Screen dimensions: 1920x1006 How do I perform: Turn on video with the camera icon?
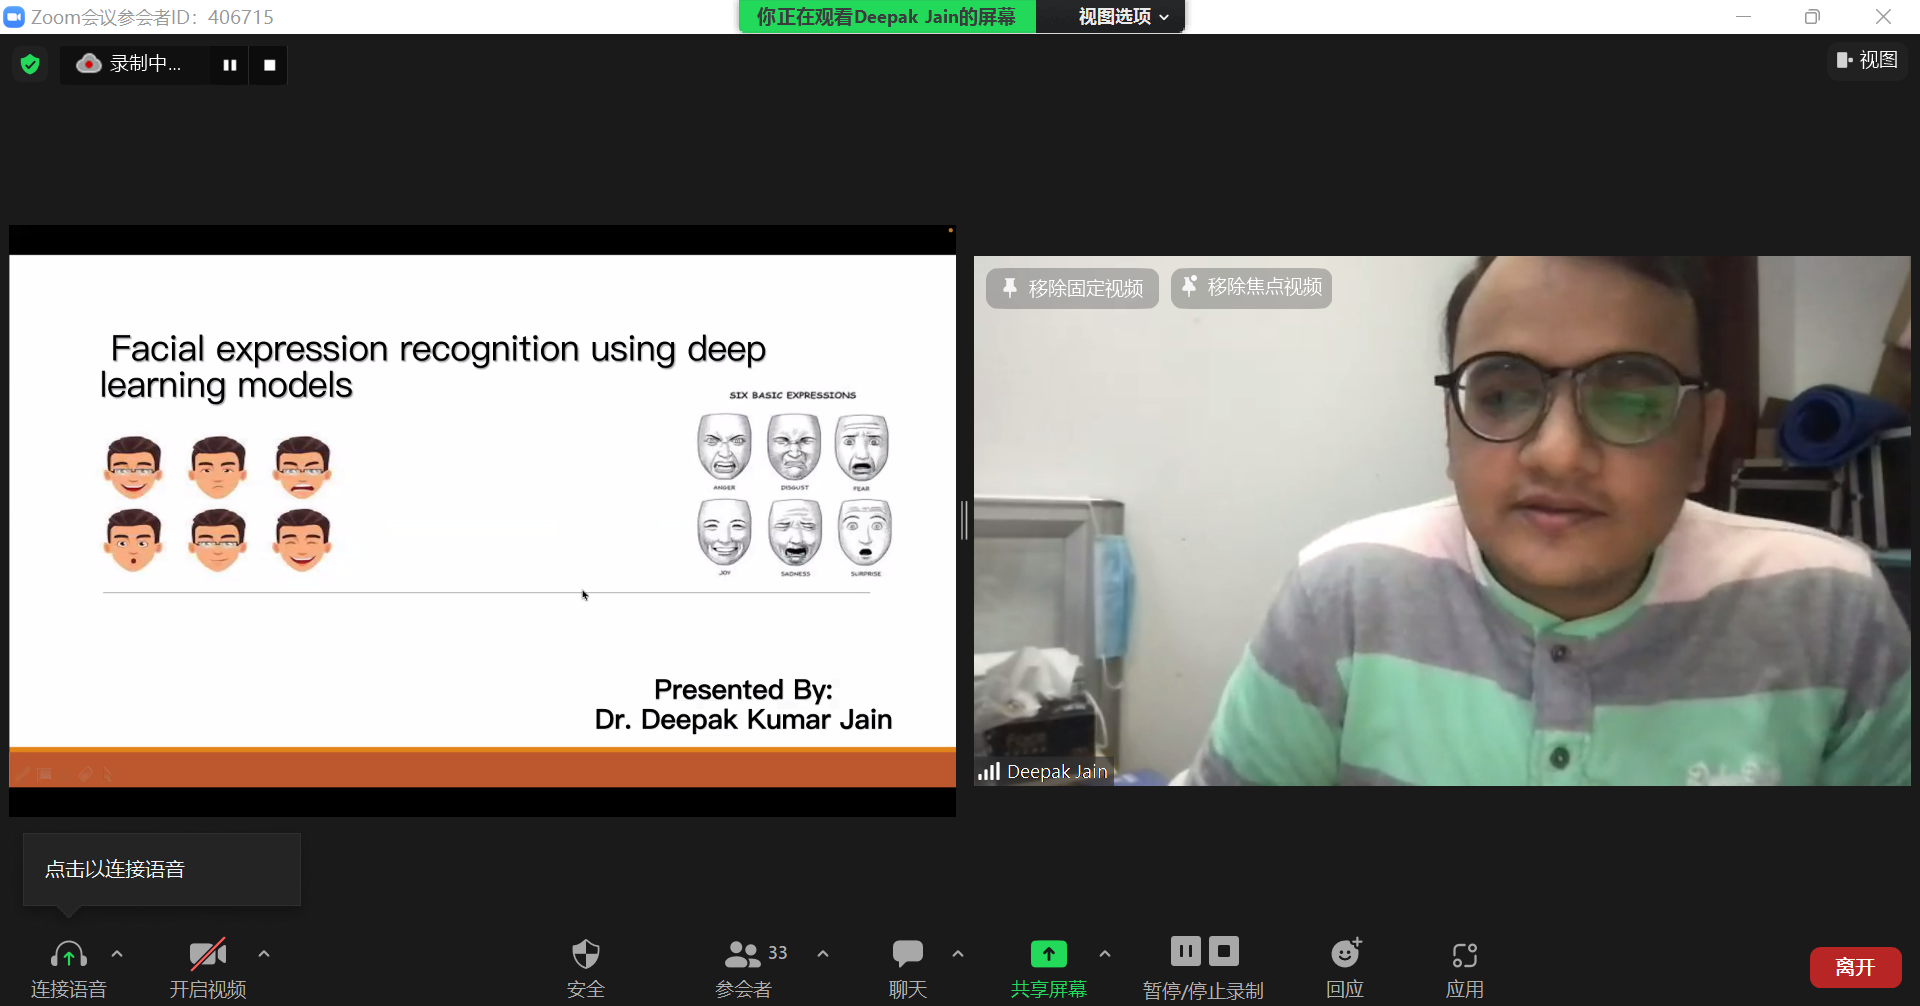208,954
